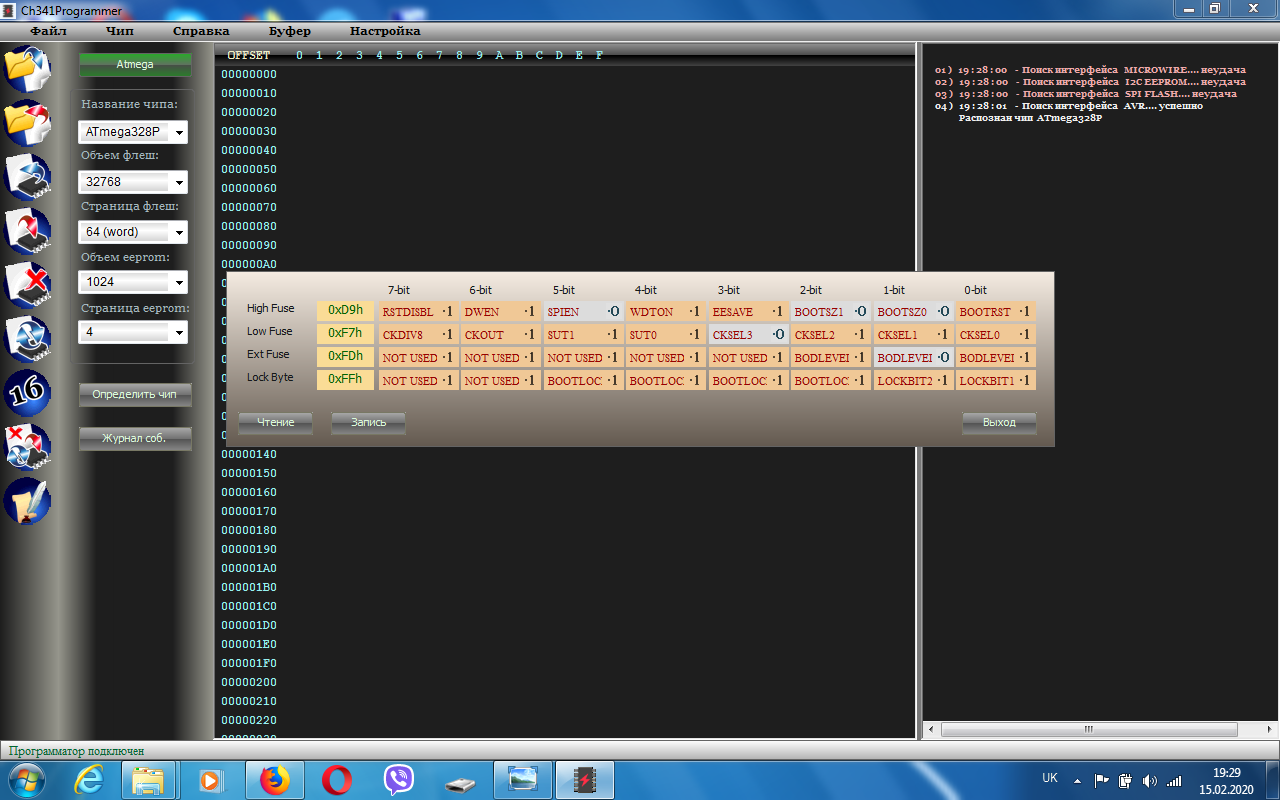Click the log panel horizontal scrollbar
1280x800 pixels.
(1088, 731)
